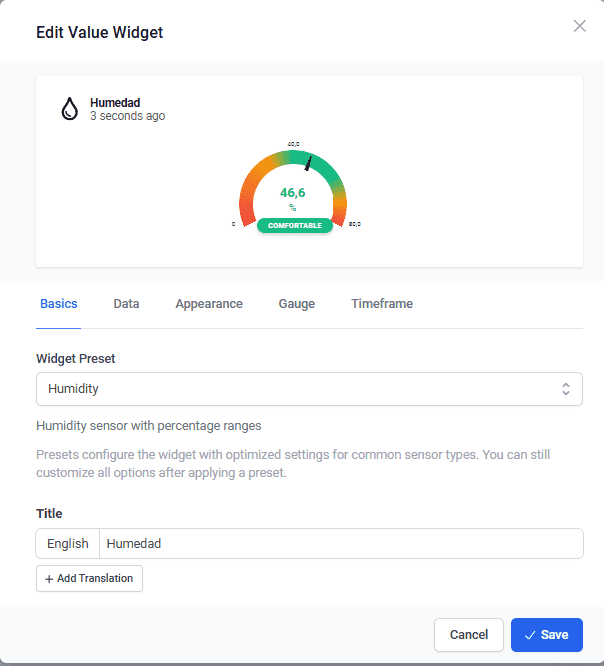Click the Cancel button
Viewport: 604px width, 666px height.
[x=469, y=635]
